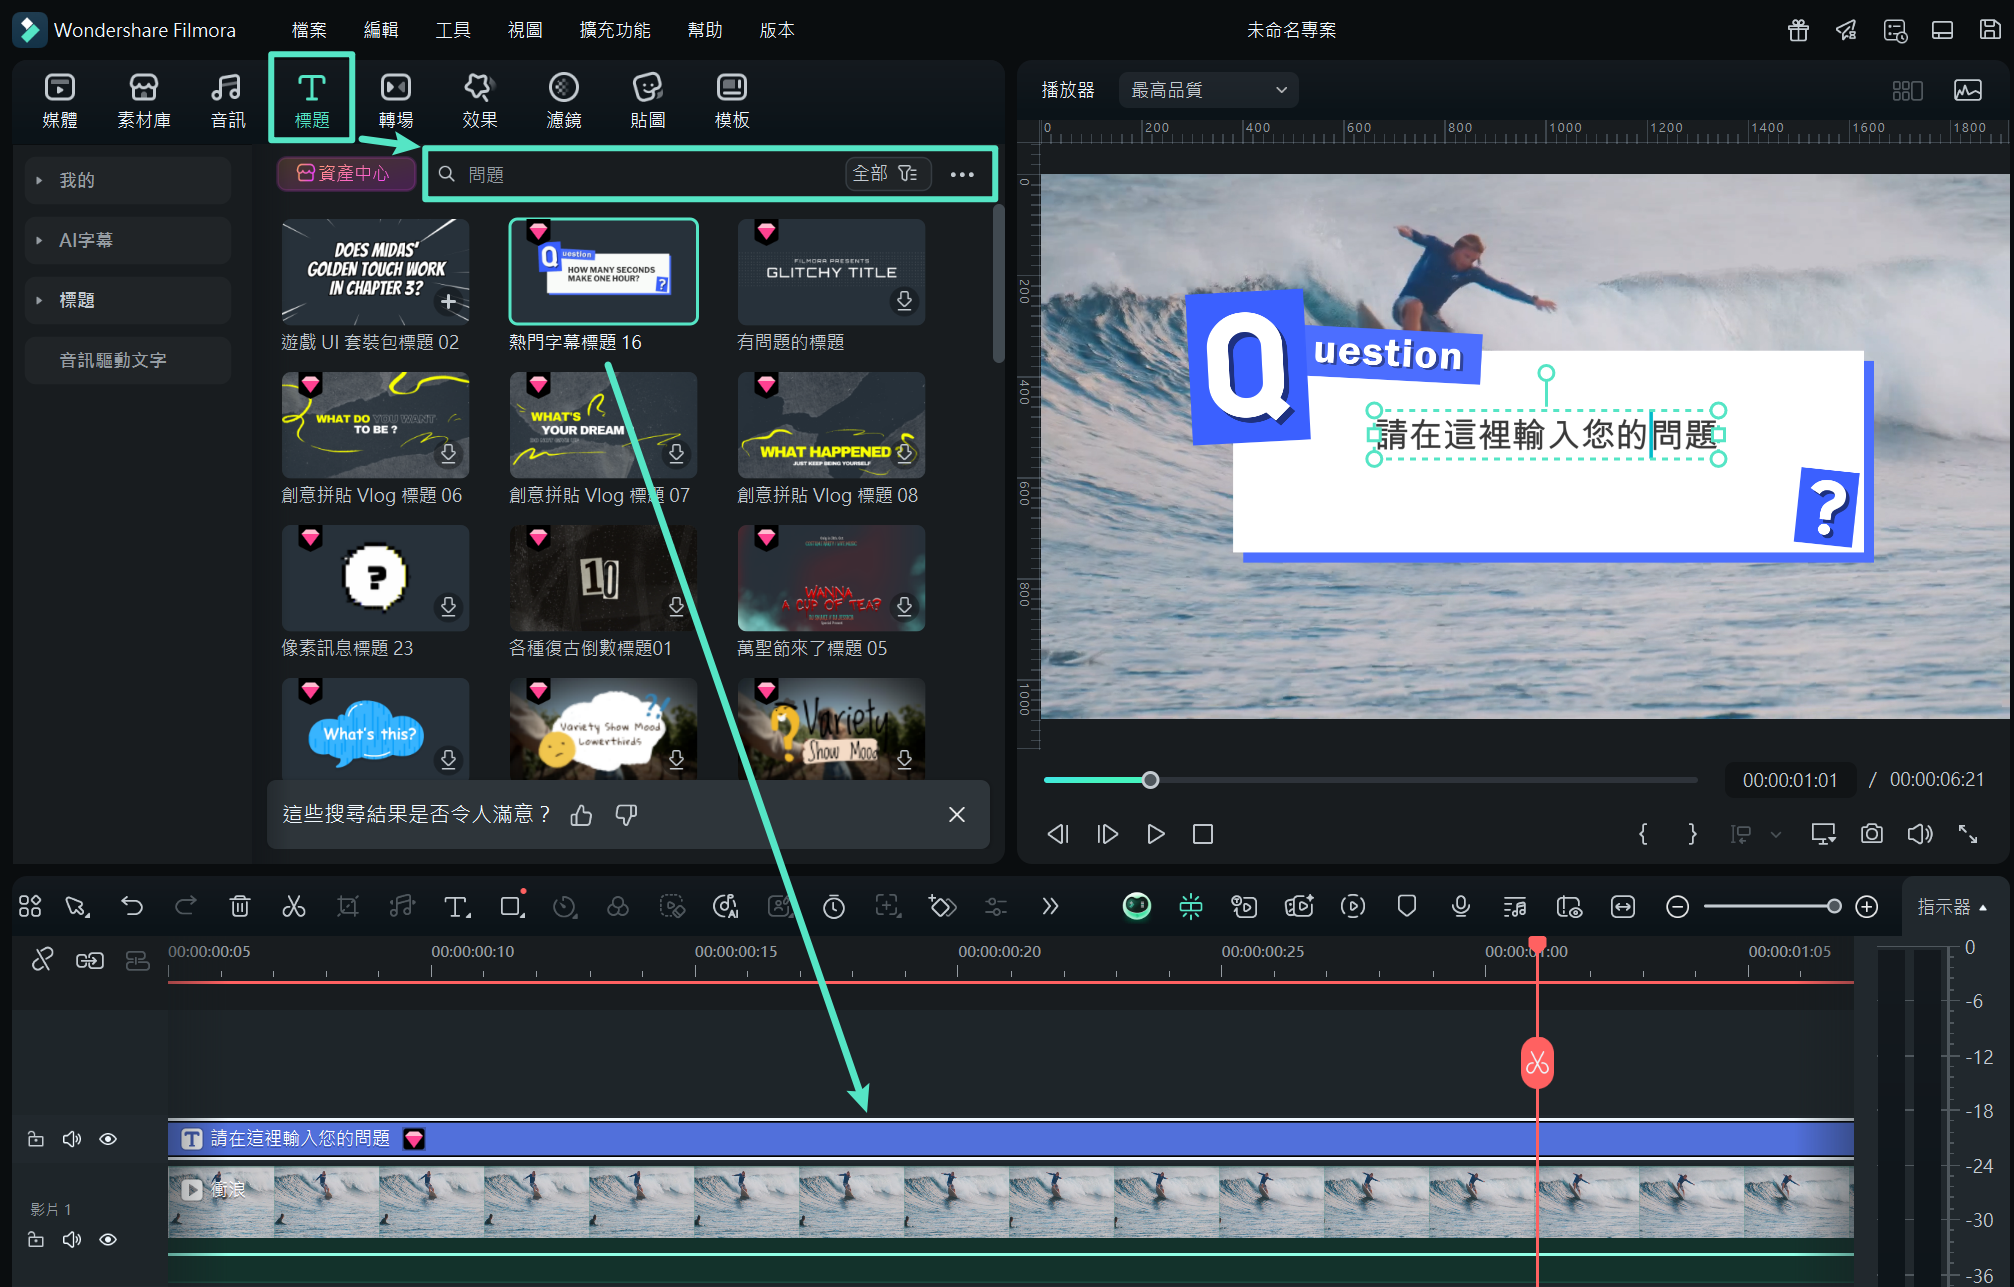Select the Text tool in the timeline toolbar
The width and height of the screenshot is (2014, 1287).
[456, 906]
